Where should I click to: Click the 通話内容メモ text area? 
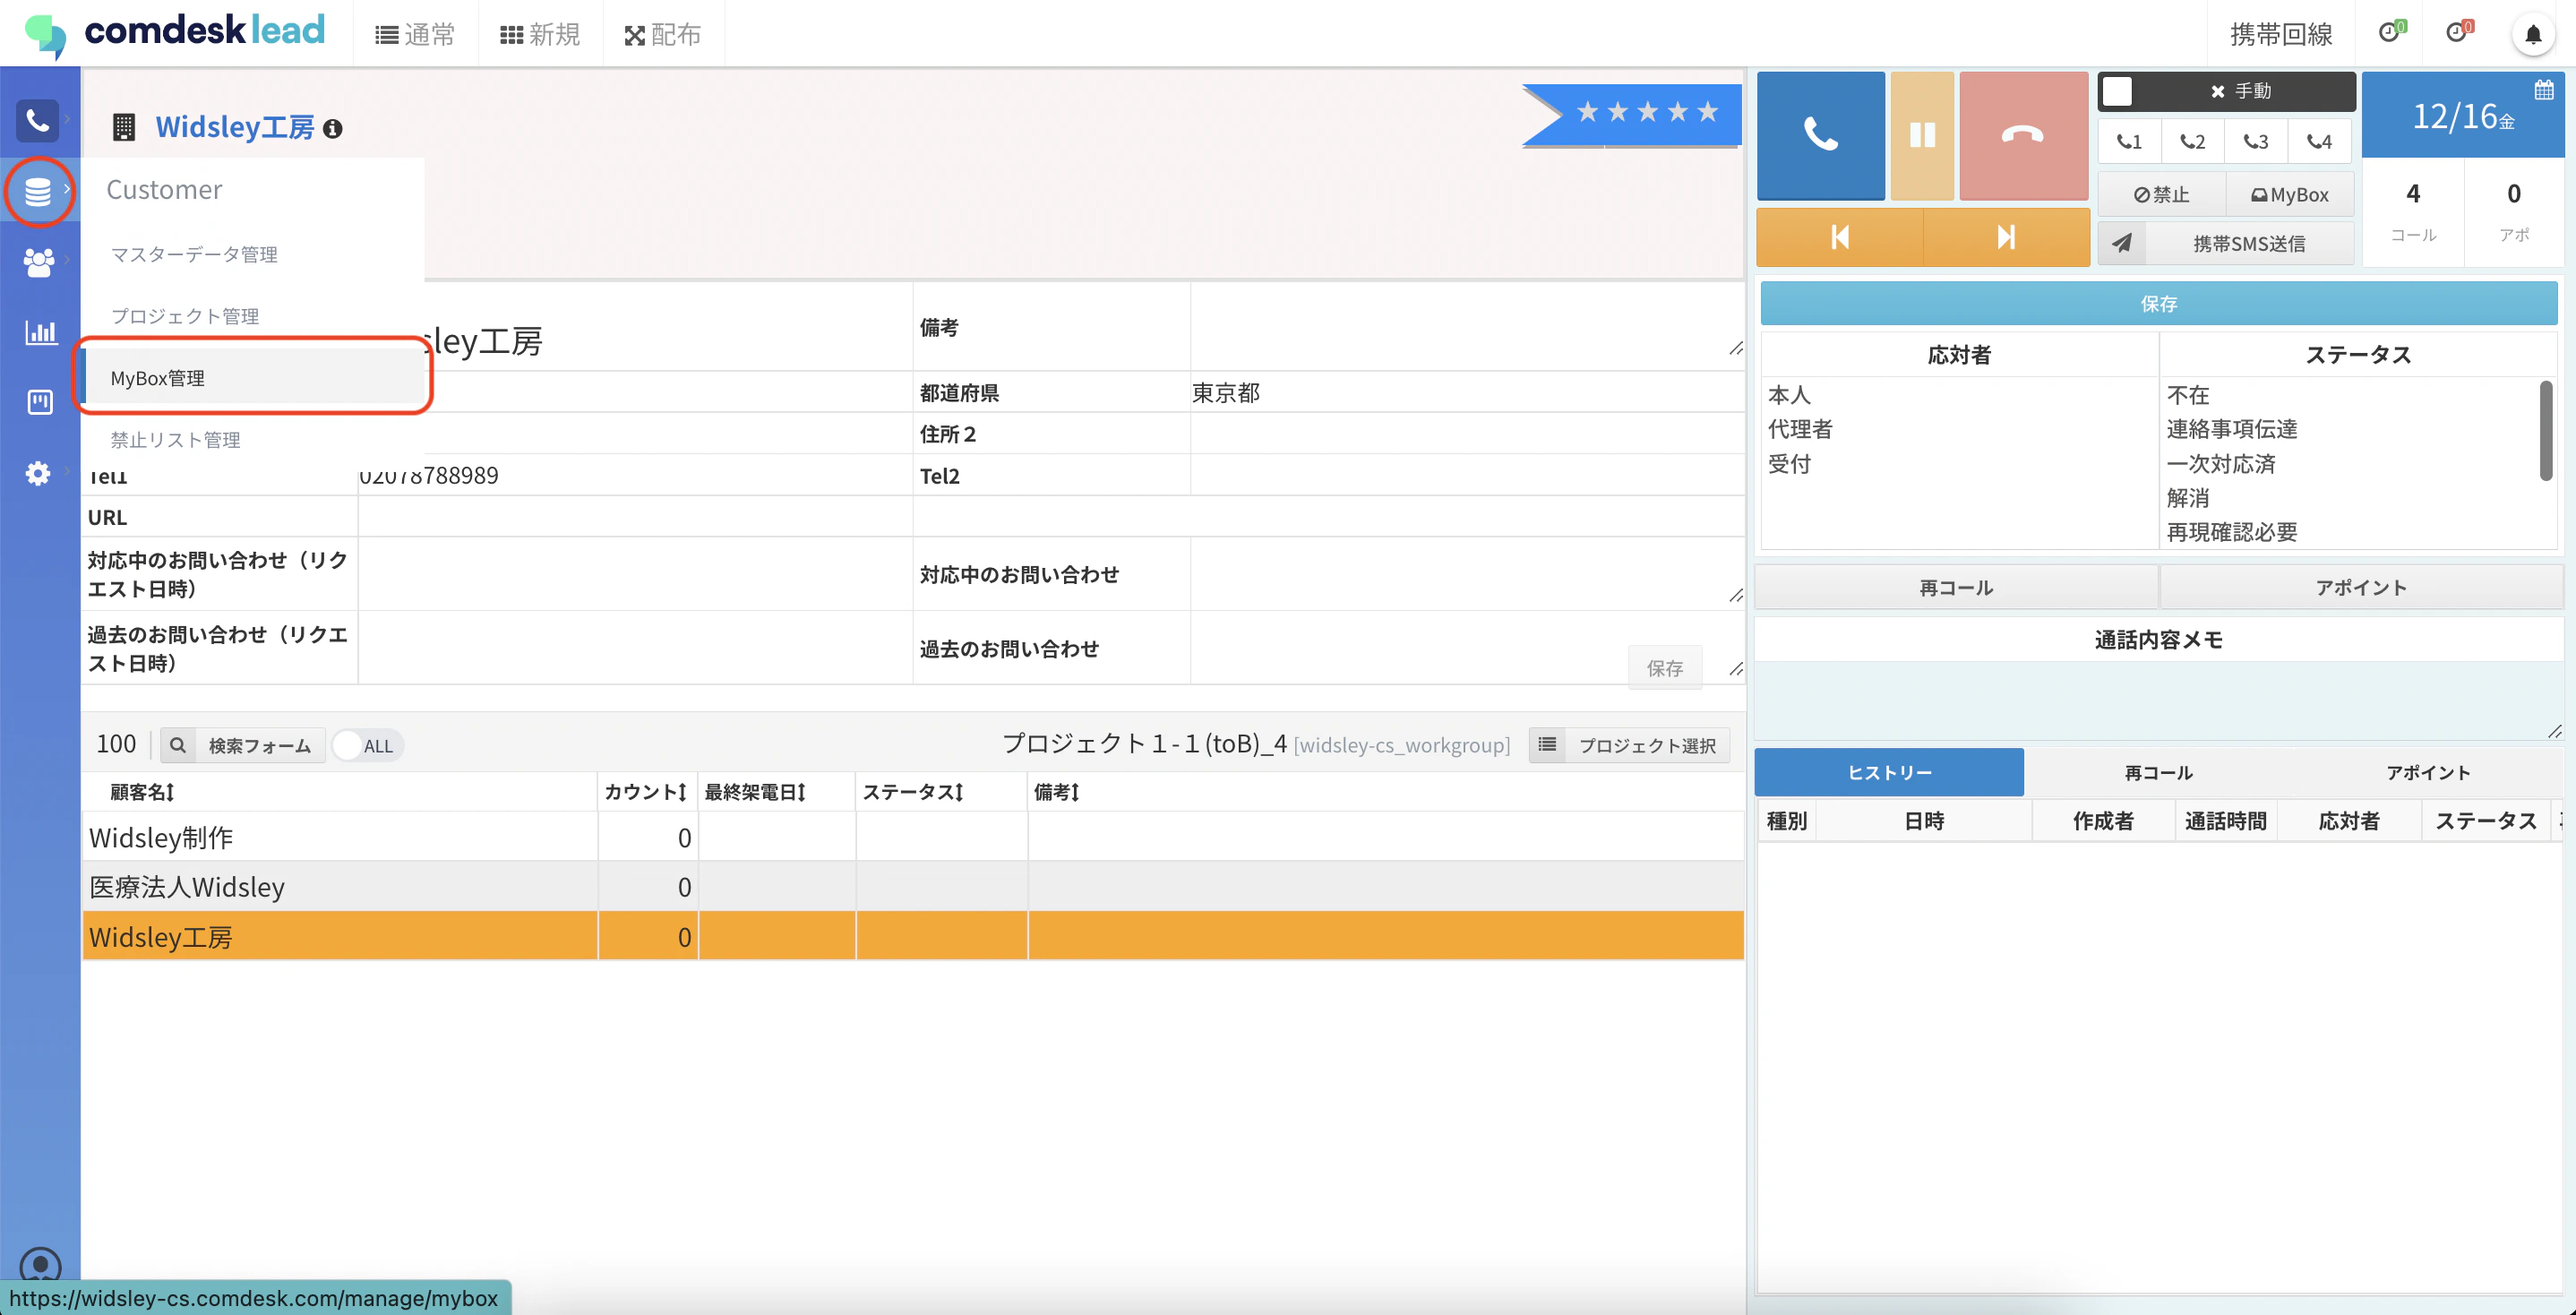(x=2158, y=701)
